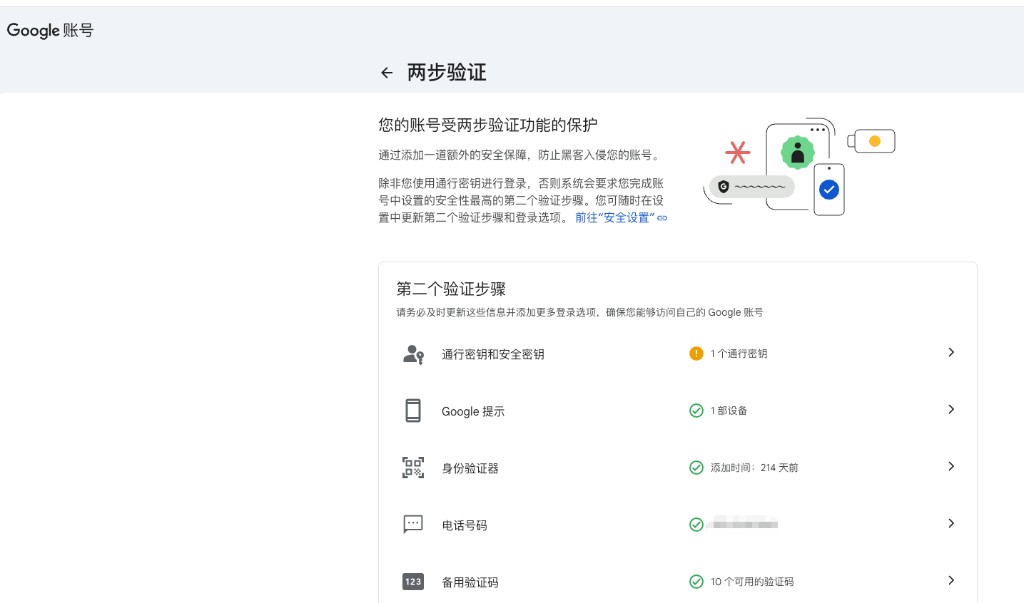This screenshot has width=1024, height=603.
Task: Expand the 身份验证器 row chevron
Action: 951,466
